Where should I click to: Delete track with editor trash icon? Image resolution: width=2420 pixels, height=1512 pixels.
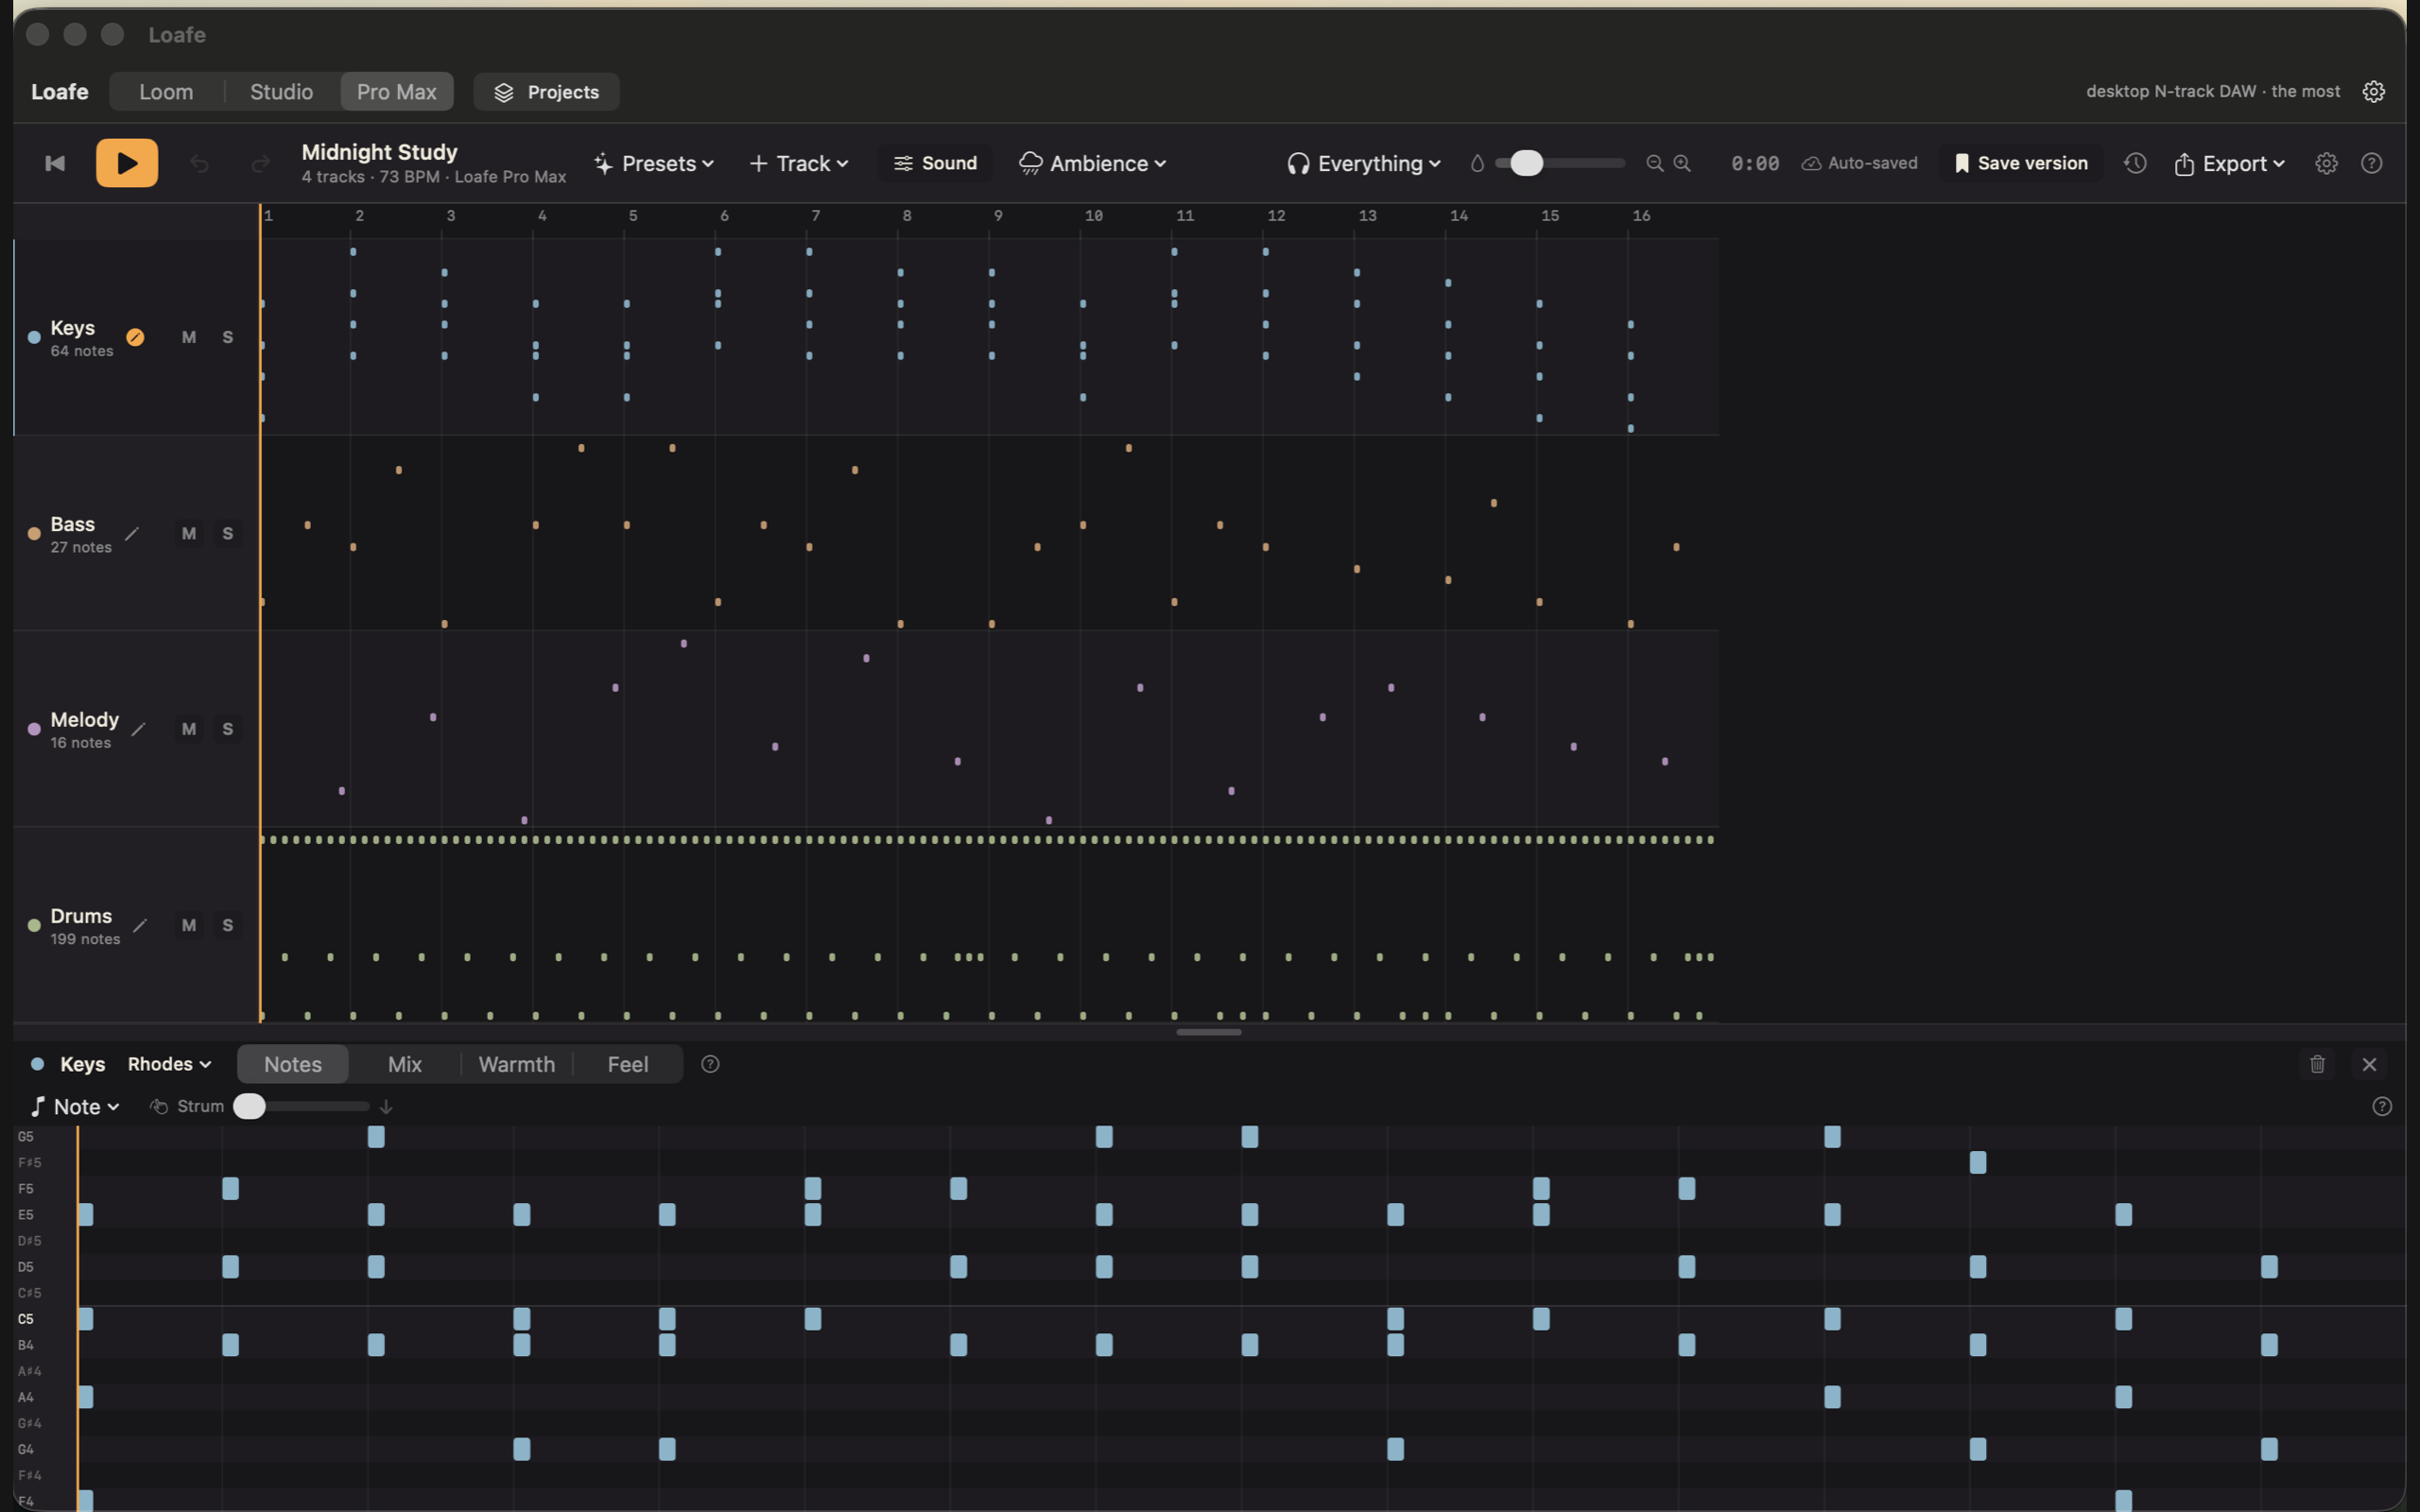point(2317,1064)
